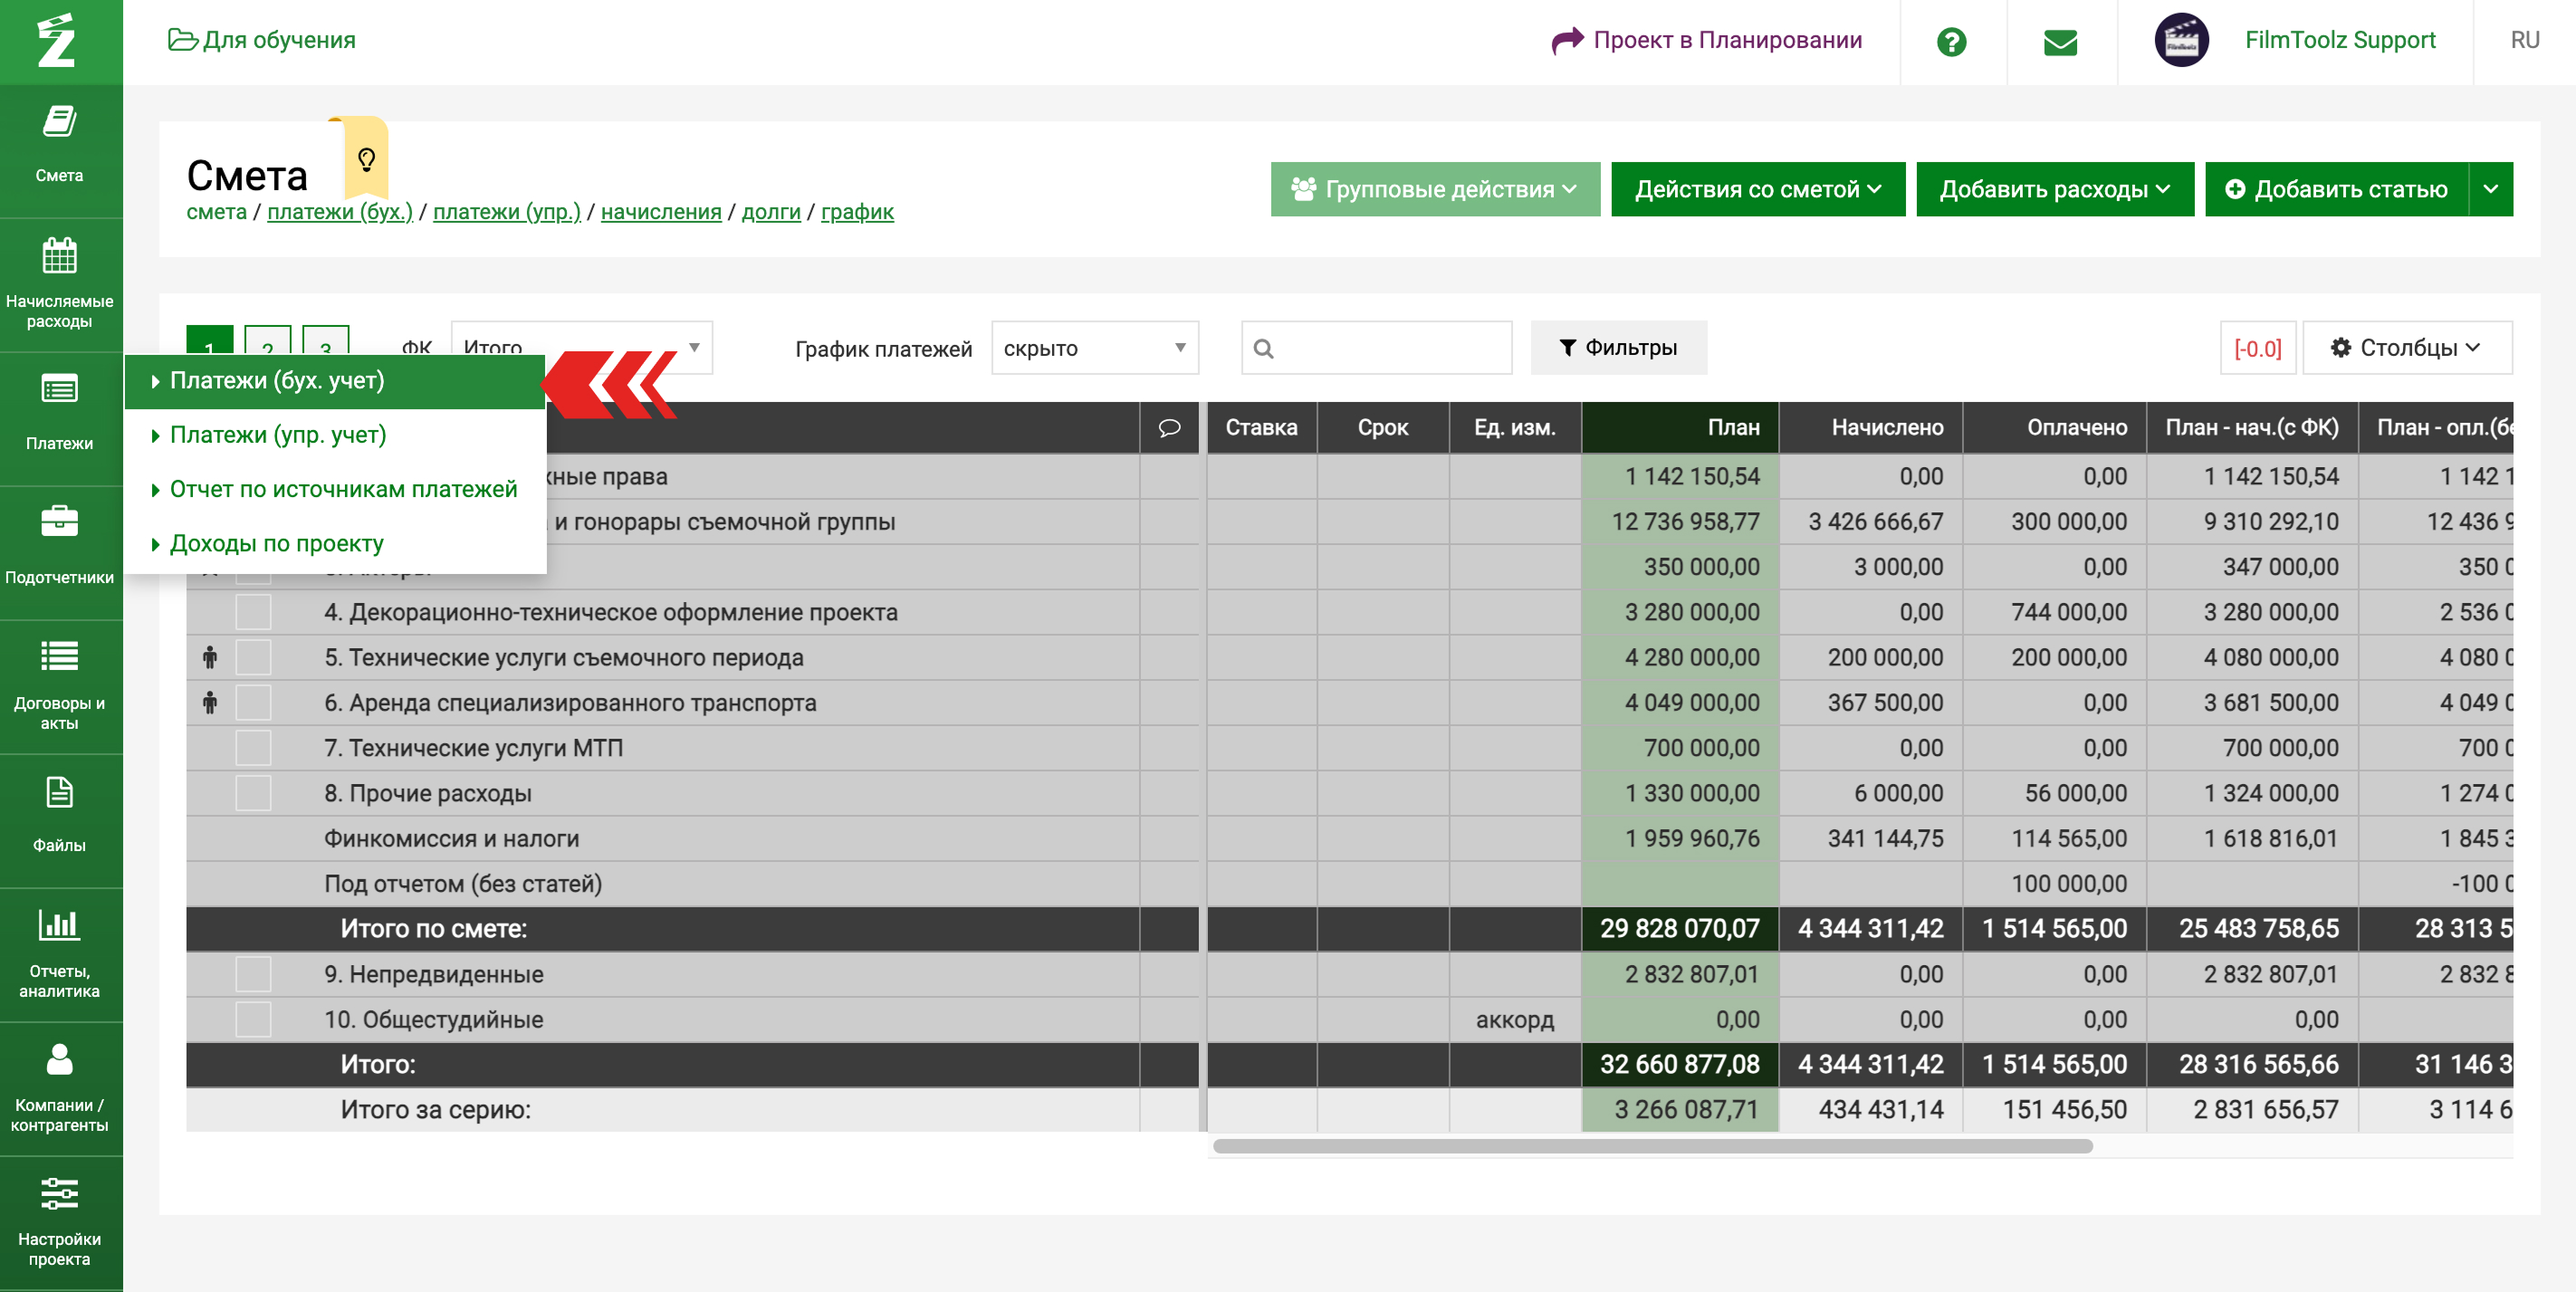Open График платежей dropdown showing скрыто
This screenshot has width=2576, height=1292.
click(1094, 348)
